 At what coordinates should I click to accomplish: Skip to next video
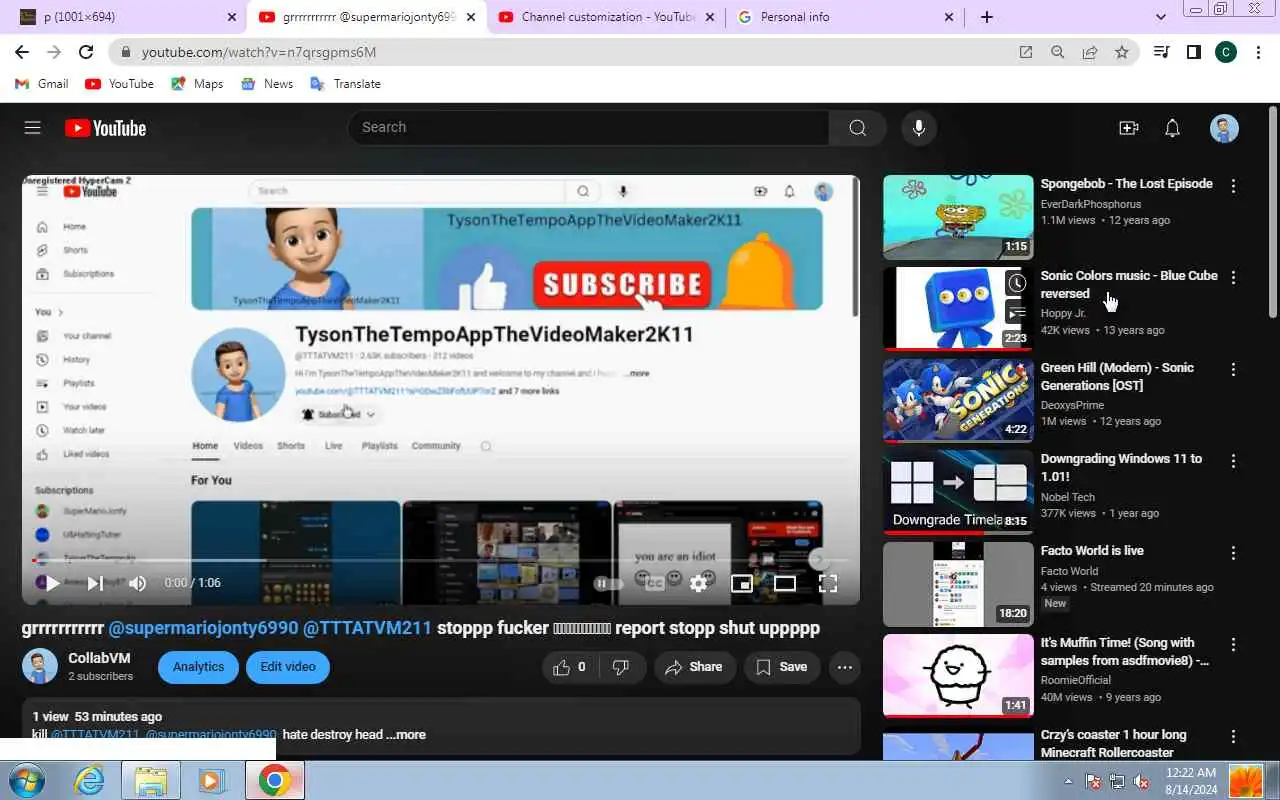coord(95,583)
